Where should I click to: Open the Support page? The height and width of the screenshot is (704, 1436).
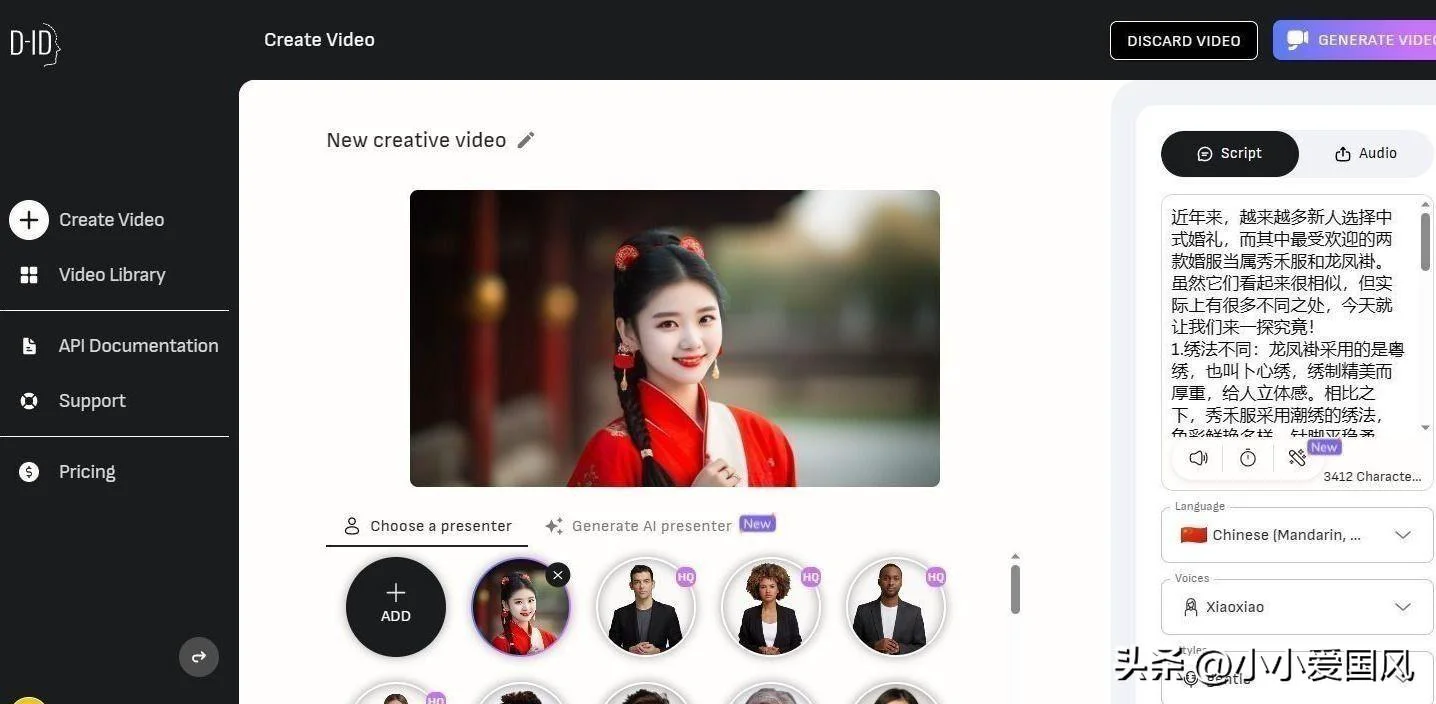(92, 401)
